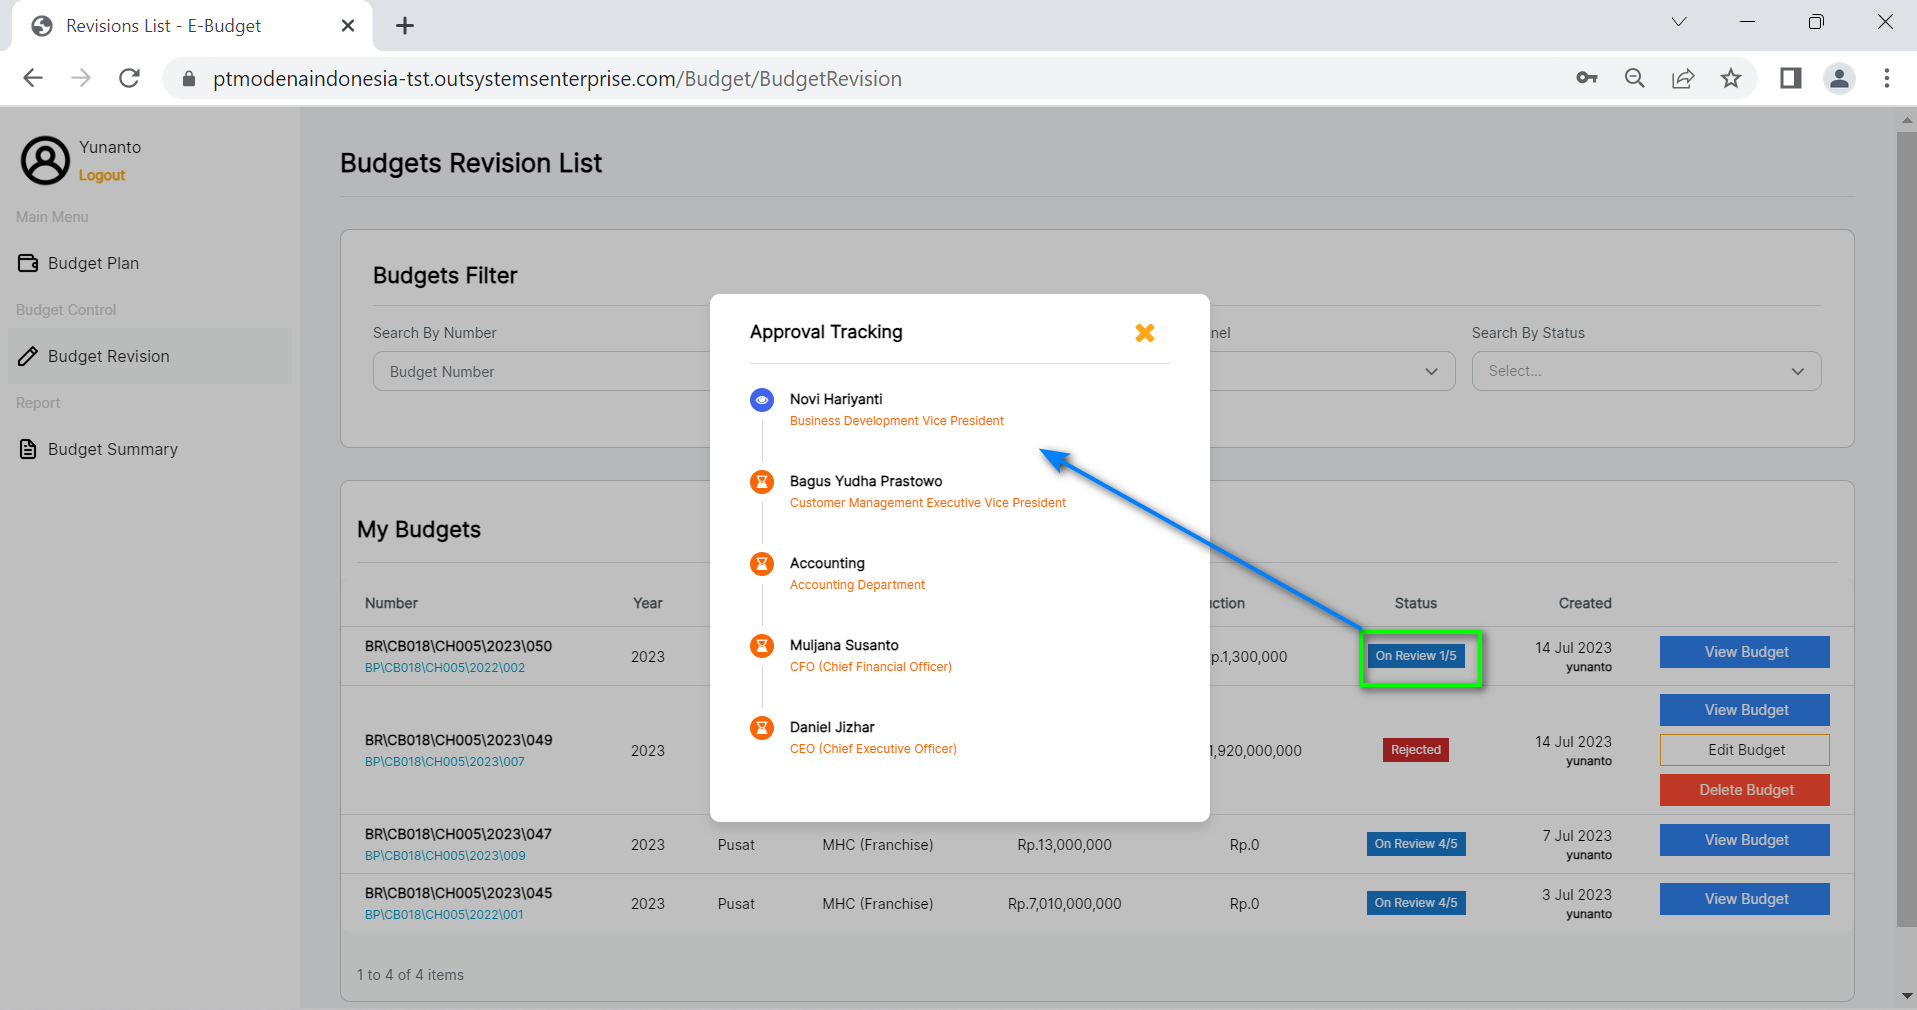The height and width of the screenshot is (1010, 1917).
Task: Bookmark this page with the star icon
Action: click(1731, 78)
